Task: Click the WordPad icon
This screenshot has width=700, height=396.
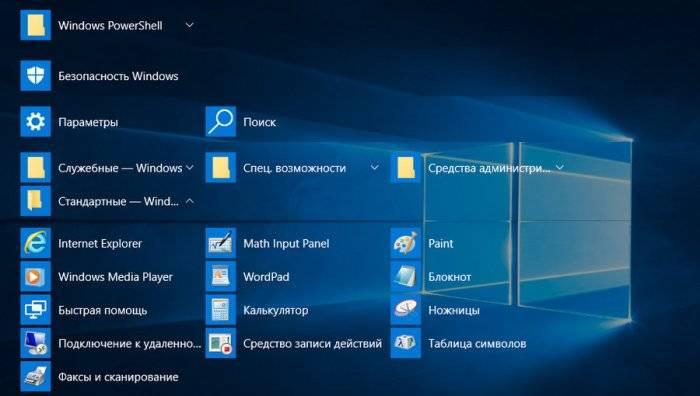Action: click(221, 276)
